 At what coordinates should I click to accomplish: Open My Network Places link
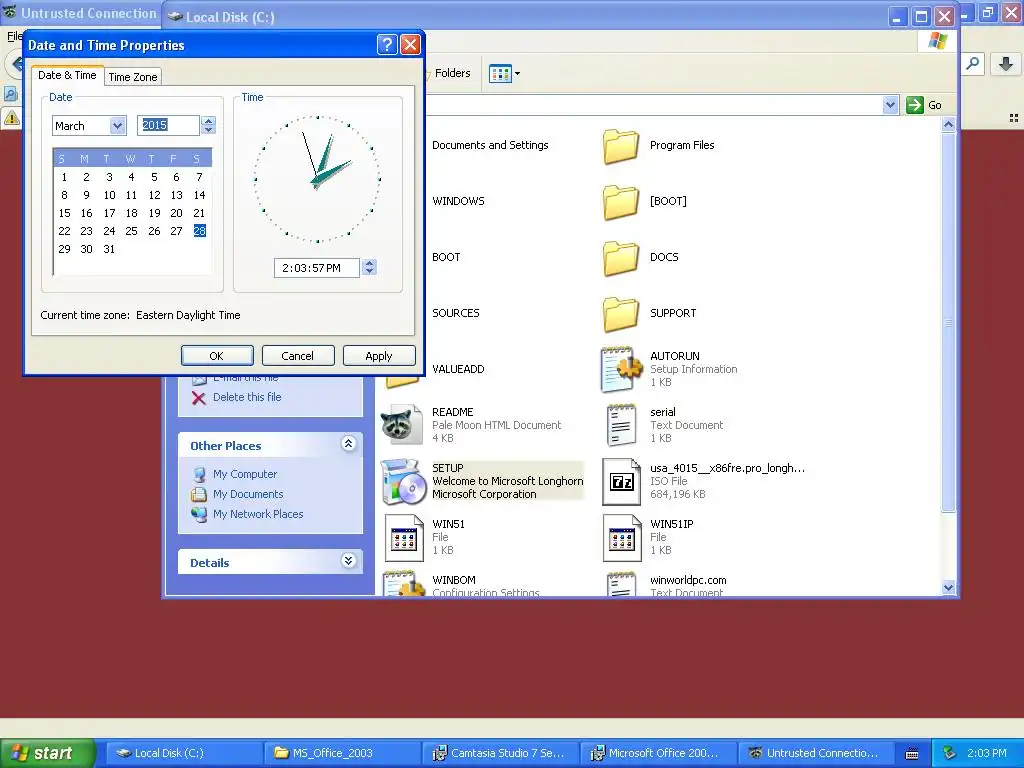[x=258, y=514]
